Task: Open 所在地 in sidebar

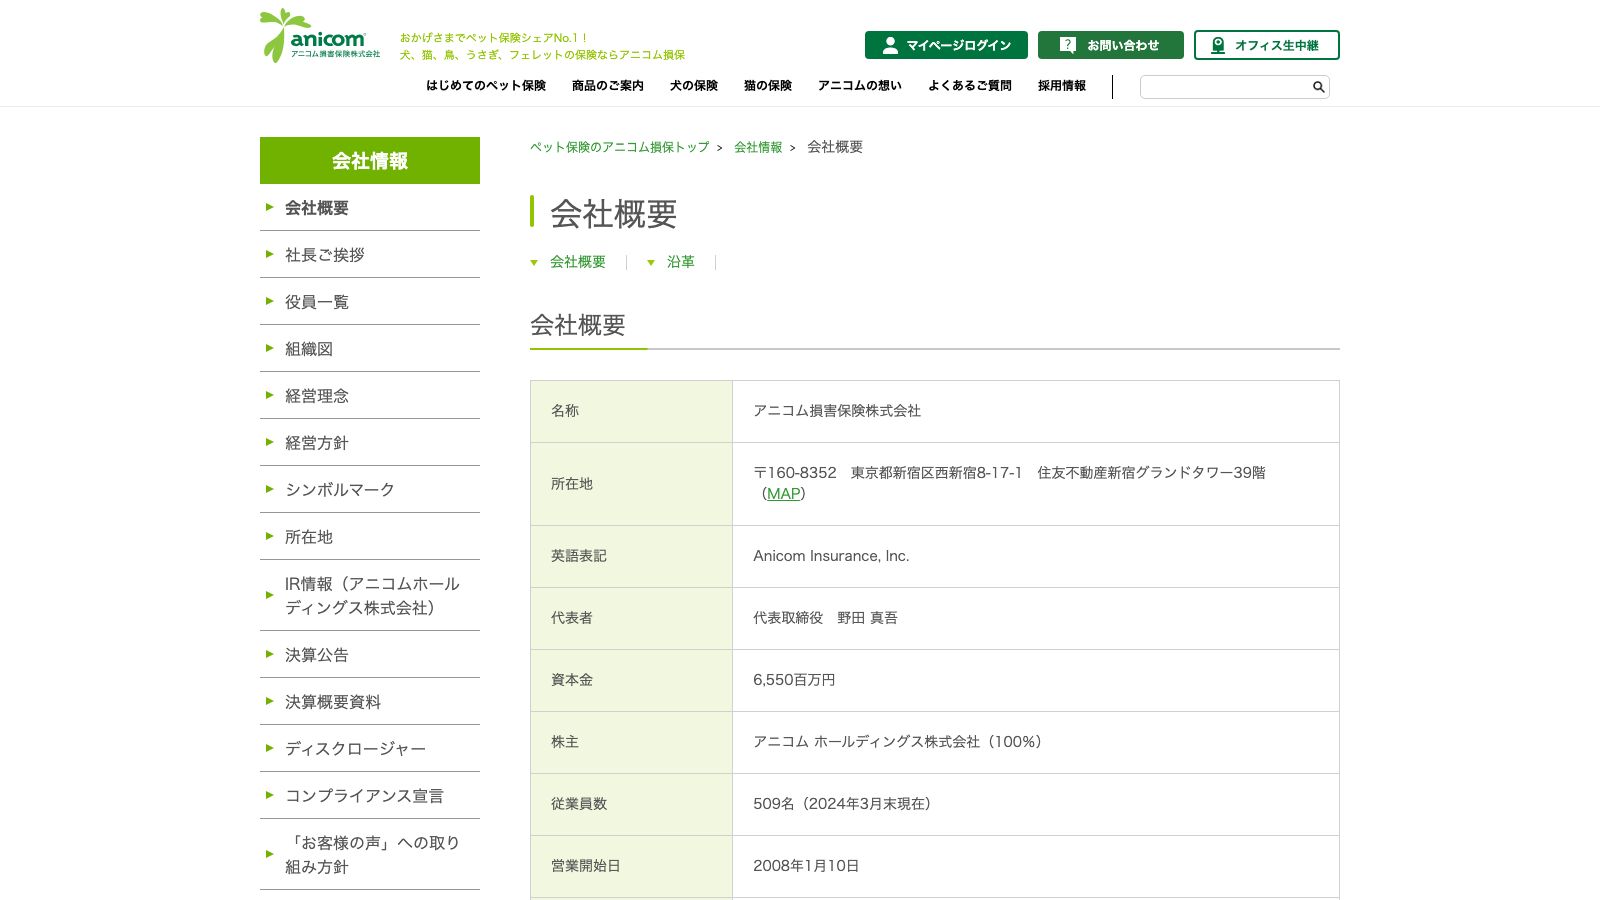Action: coord(370,537)
